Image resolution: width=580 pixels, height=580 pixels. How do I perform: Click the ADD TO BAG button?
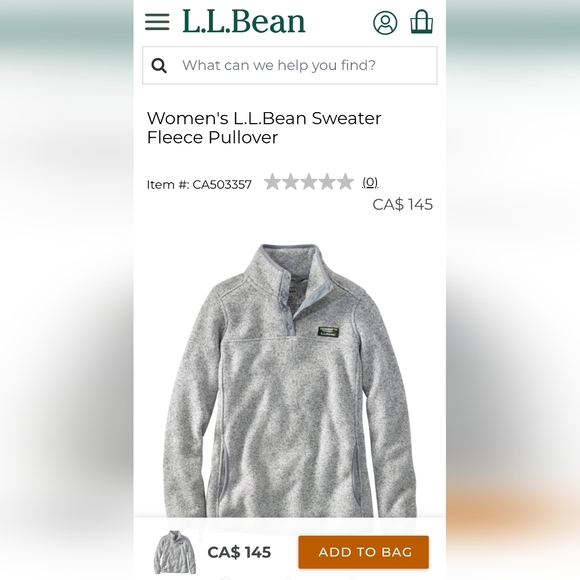click(x=364, y=552)
